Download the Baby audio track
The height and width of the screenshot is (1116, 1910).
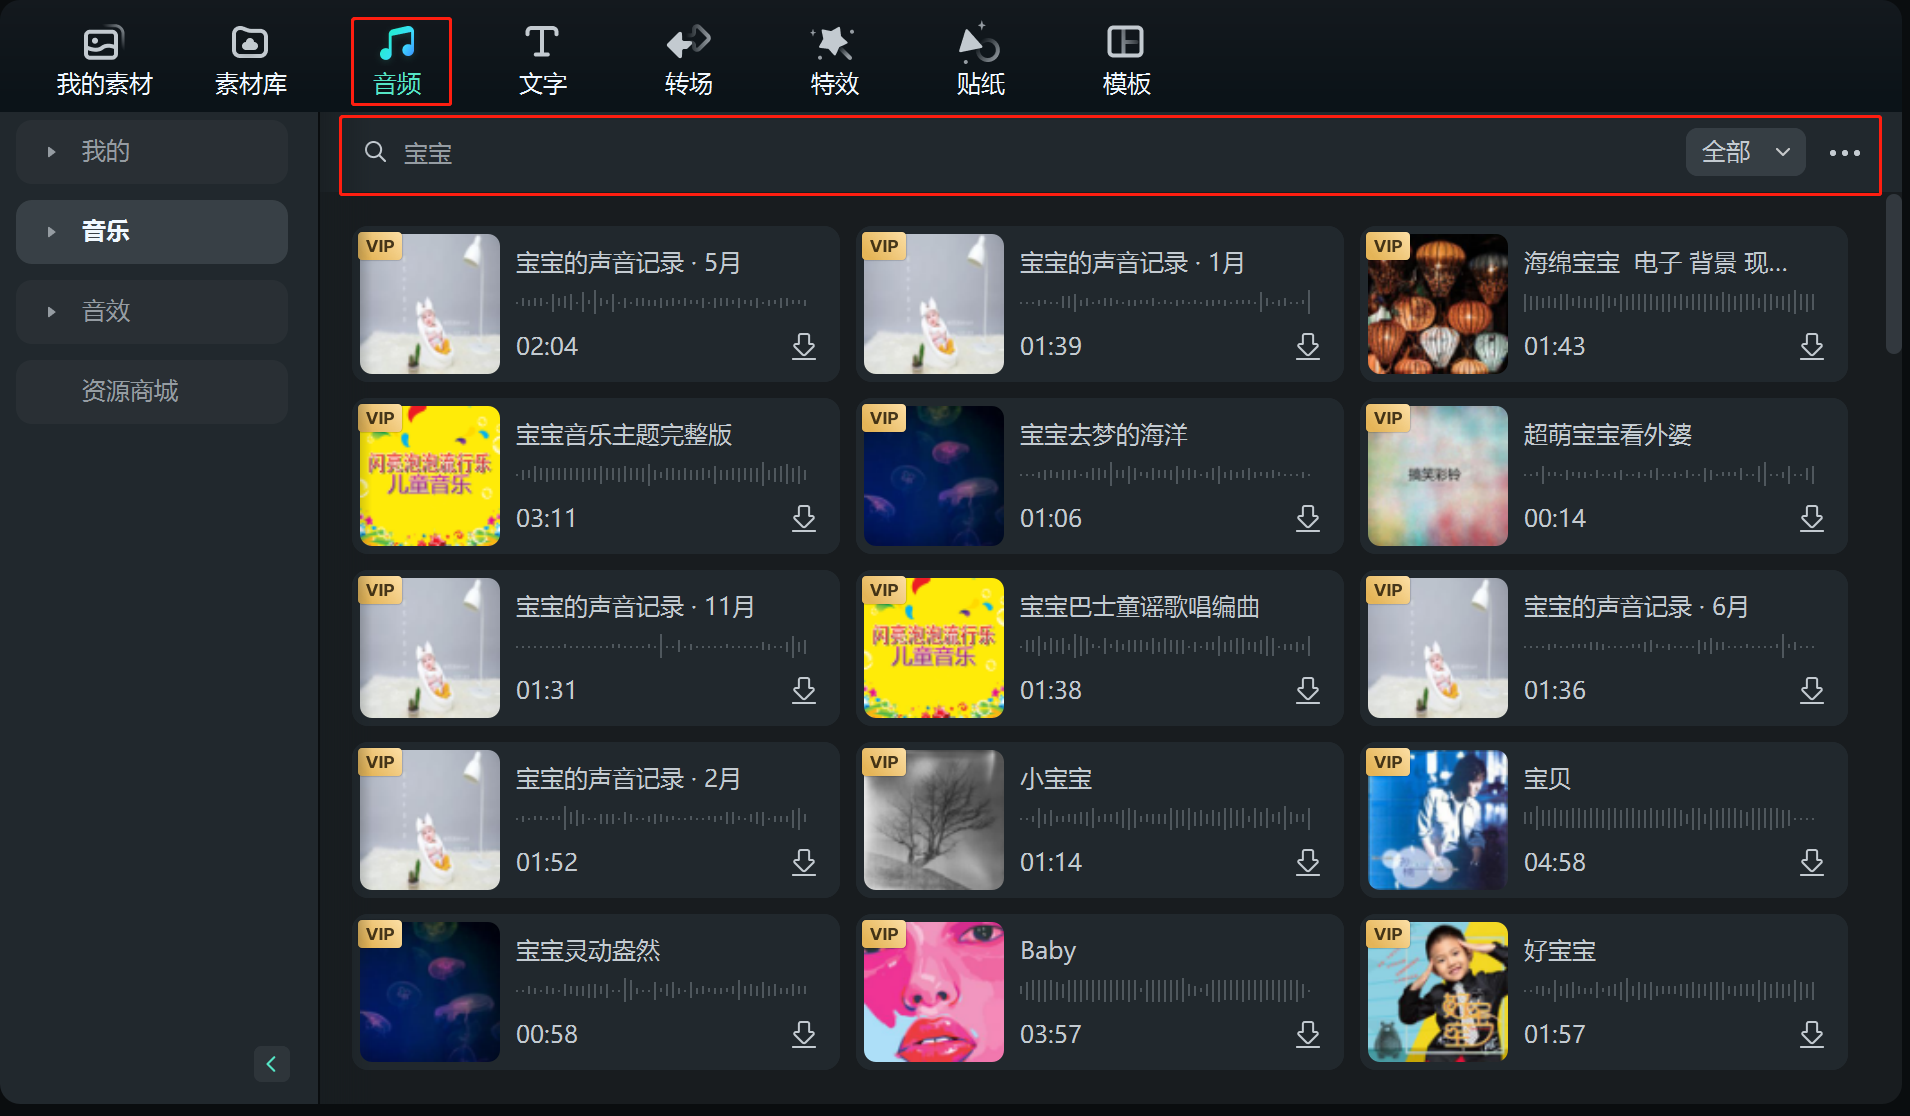click(x=1309, y=1034)
